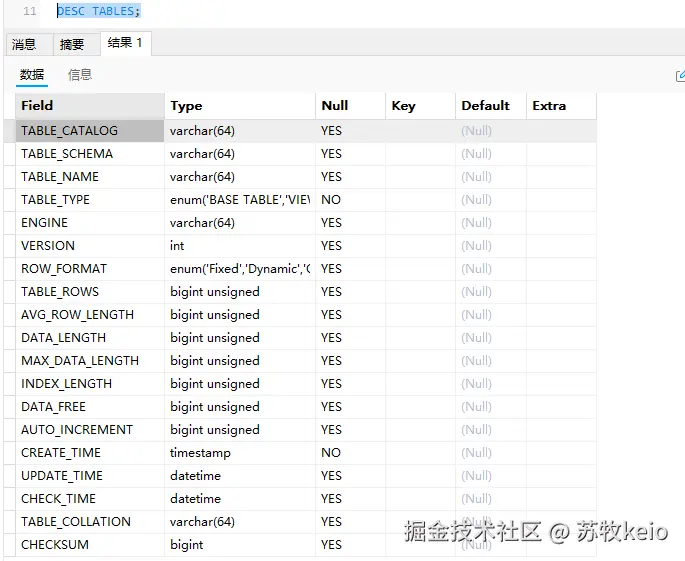This screenshot has height=561, width=685.
Task: Select the DATA_FREE field cell
Action: [x=90, y=407]
